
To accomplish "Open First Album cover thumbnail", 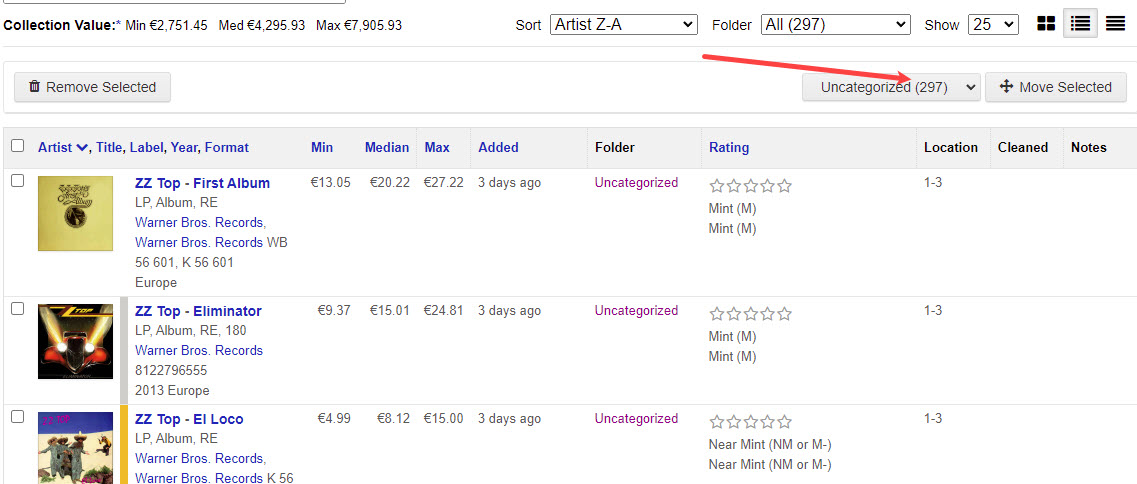I will click(75, 213).
